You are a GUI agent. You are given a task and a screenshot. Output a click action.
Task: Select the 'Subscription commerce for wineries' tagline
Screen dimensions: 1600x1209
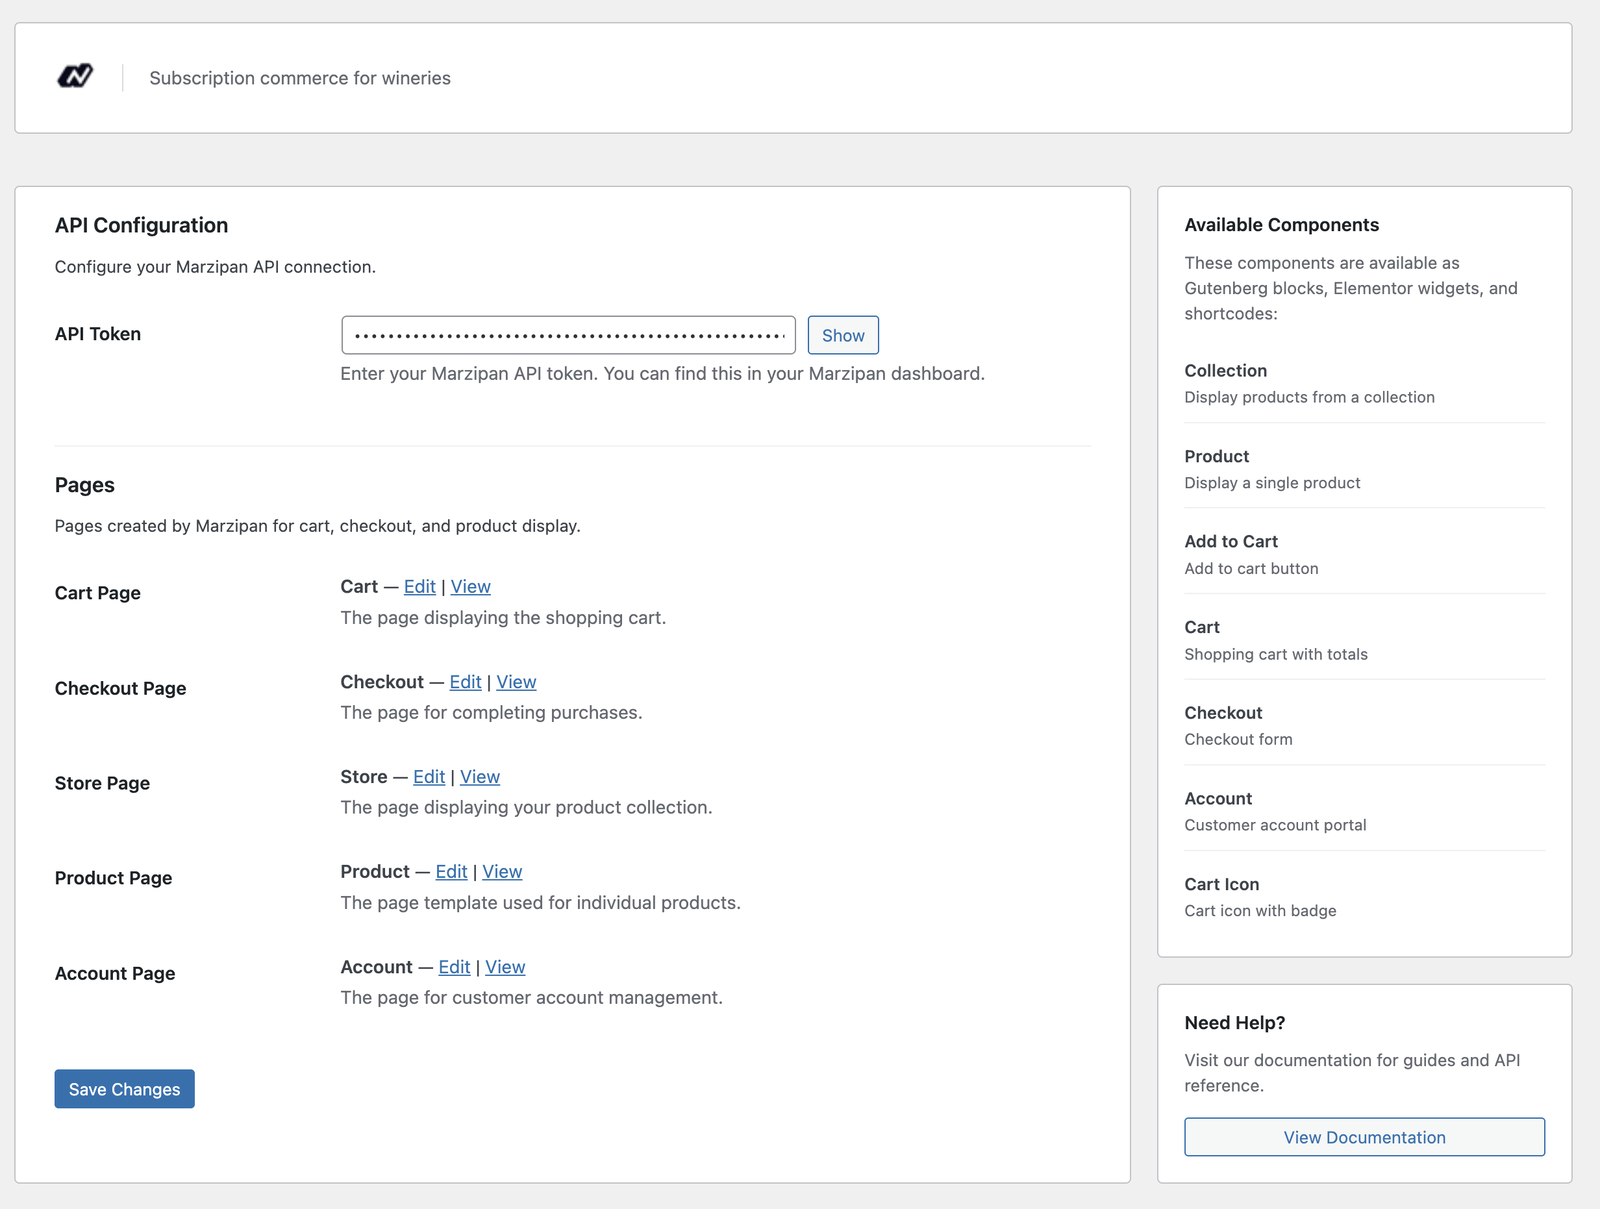coord(300,78)
